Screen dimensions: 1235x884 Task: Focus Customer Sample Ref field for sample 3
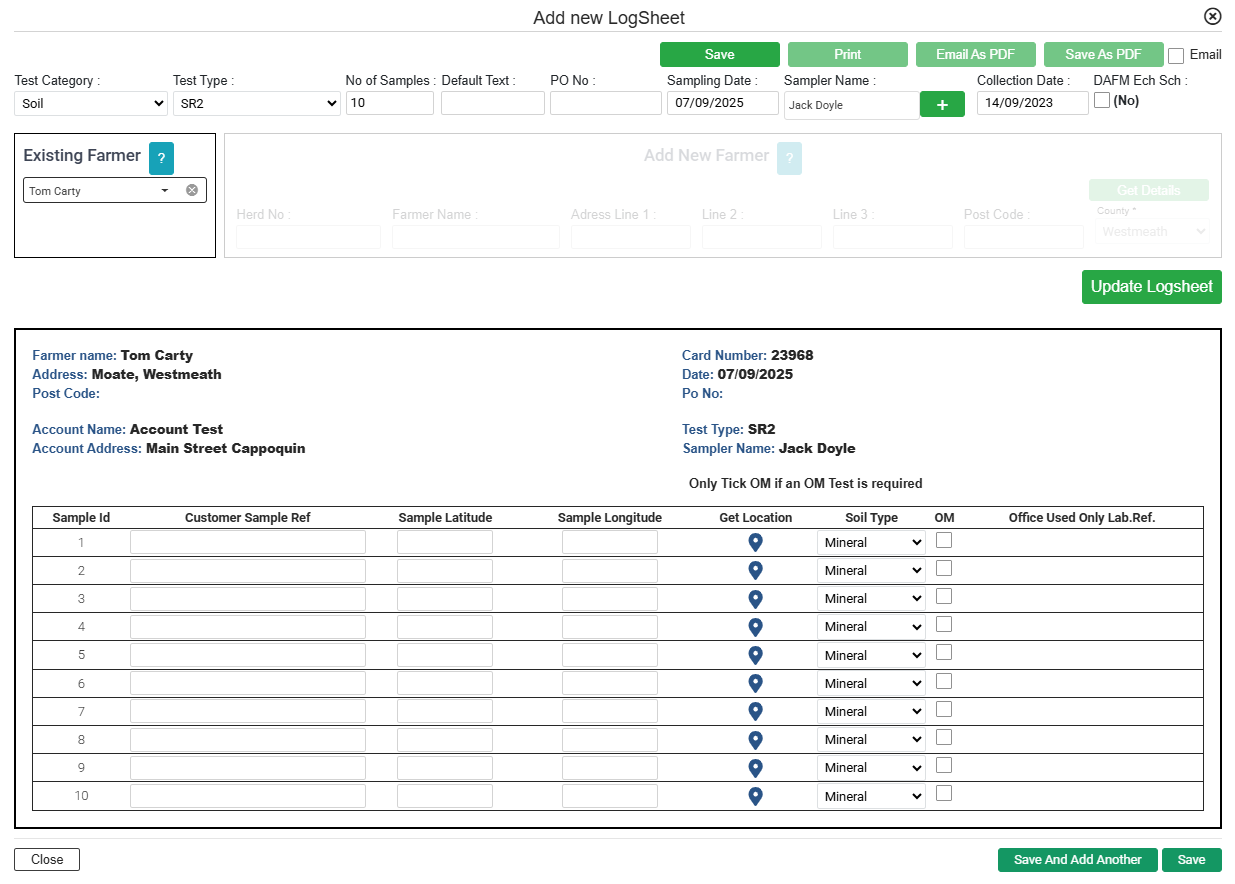[248, 599]
